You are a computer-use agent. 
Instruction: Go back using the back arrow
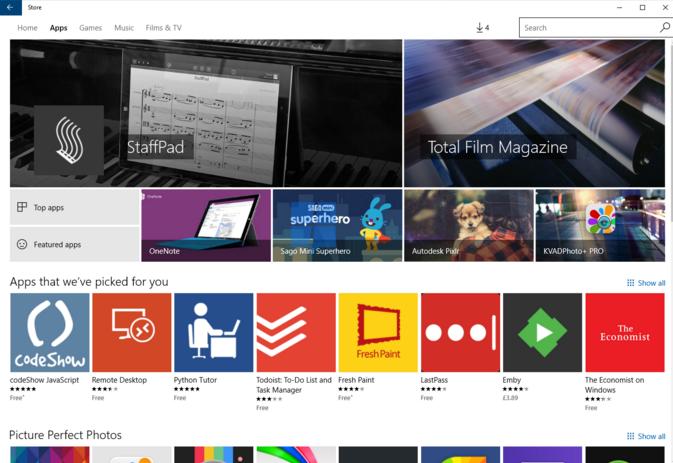coord(10,7)
